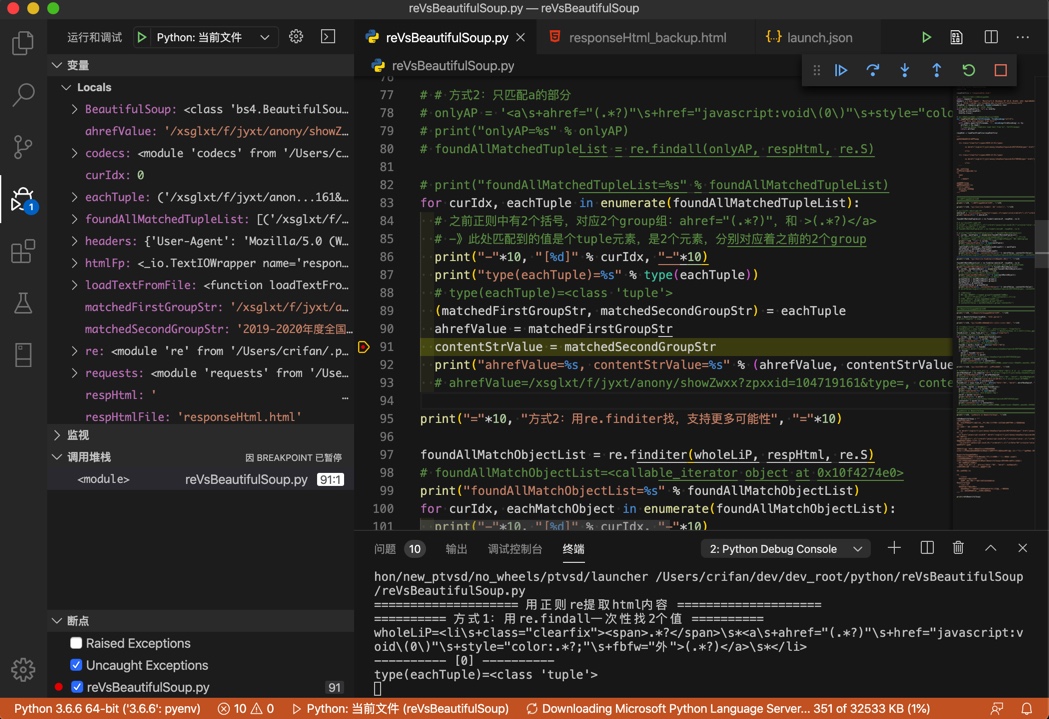This screenshot has width=1049, height=719.
Task: Open the Run and Debug view icon
Action: coord(23,199)
